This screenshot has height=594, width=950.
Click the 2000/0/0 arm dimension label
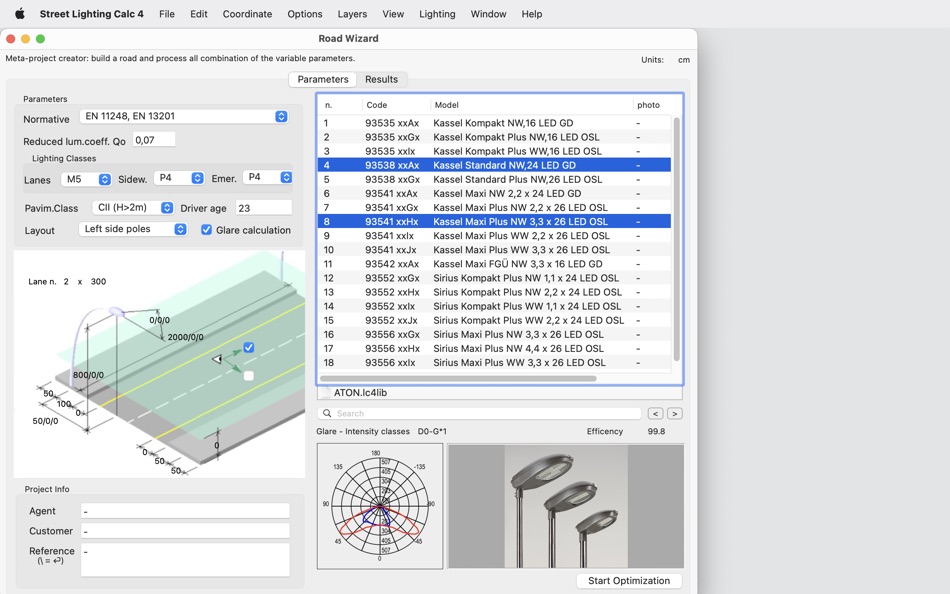click(185, 337)
